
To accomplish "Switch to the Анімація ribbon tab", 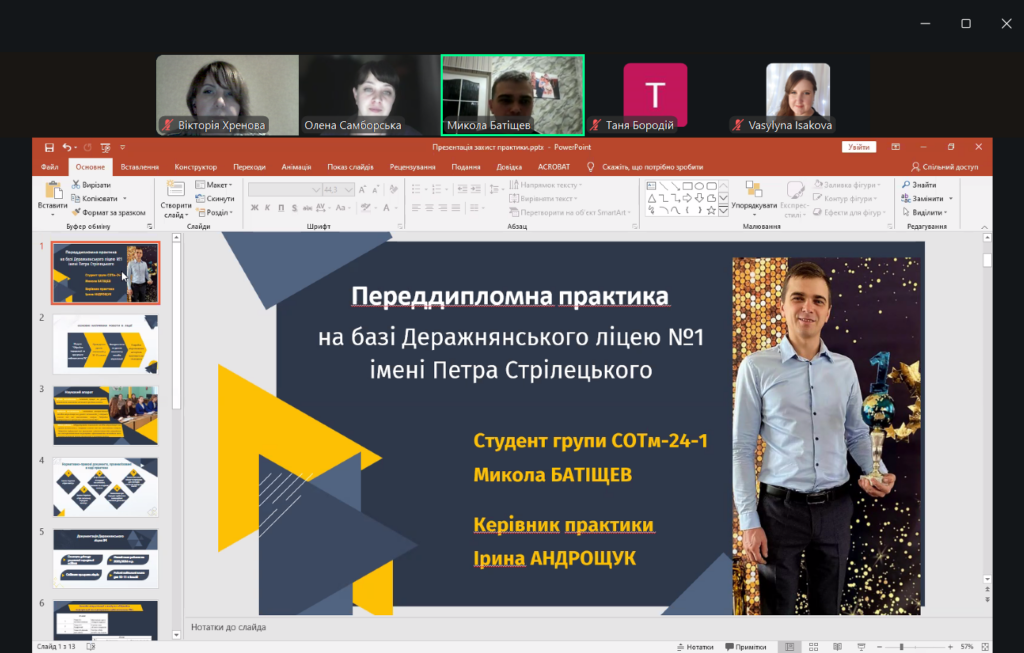I will (x=296, y=167).
